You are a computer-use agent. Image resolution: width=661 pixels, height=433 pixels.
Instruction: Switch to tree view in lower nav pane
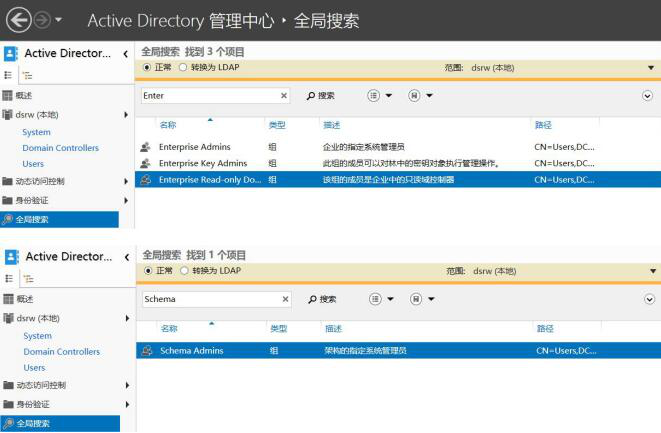point(28,279)
